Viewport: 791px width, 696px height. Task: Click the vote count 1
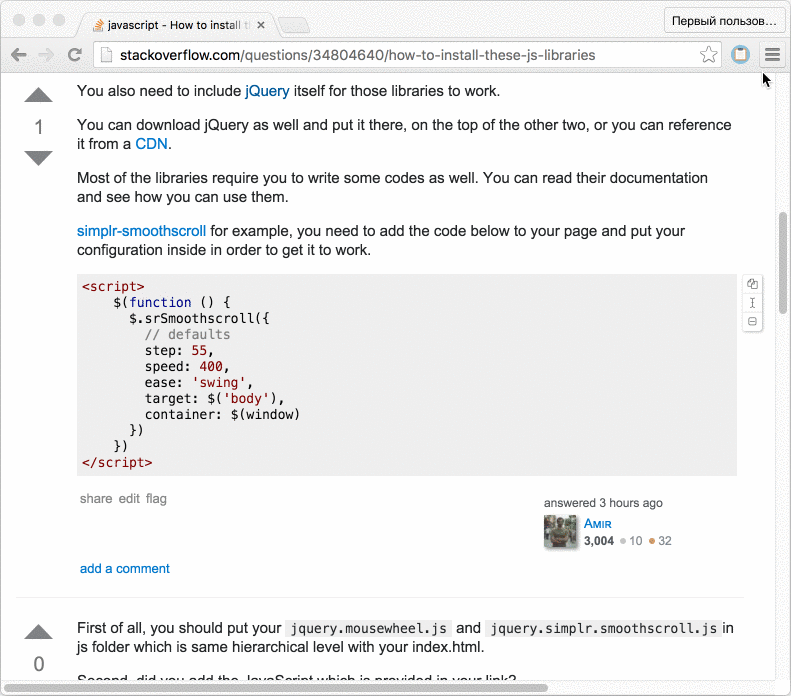coord(38,127)
